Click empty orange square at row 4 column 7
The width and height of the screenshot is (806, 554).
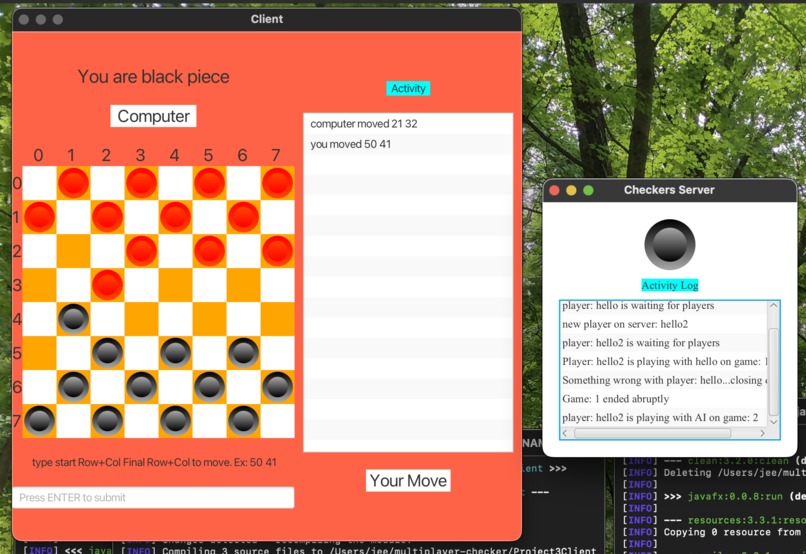(x=278, y=319)
